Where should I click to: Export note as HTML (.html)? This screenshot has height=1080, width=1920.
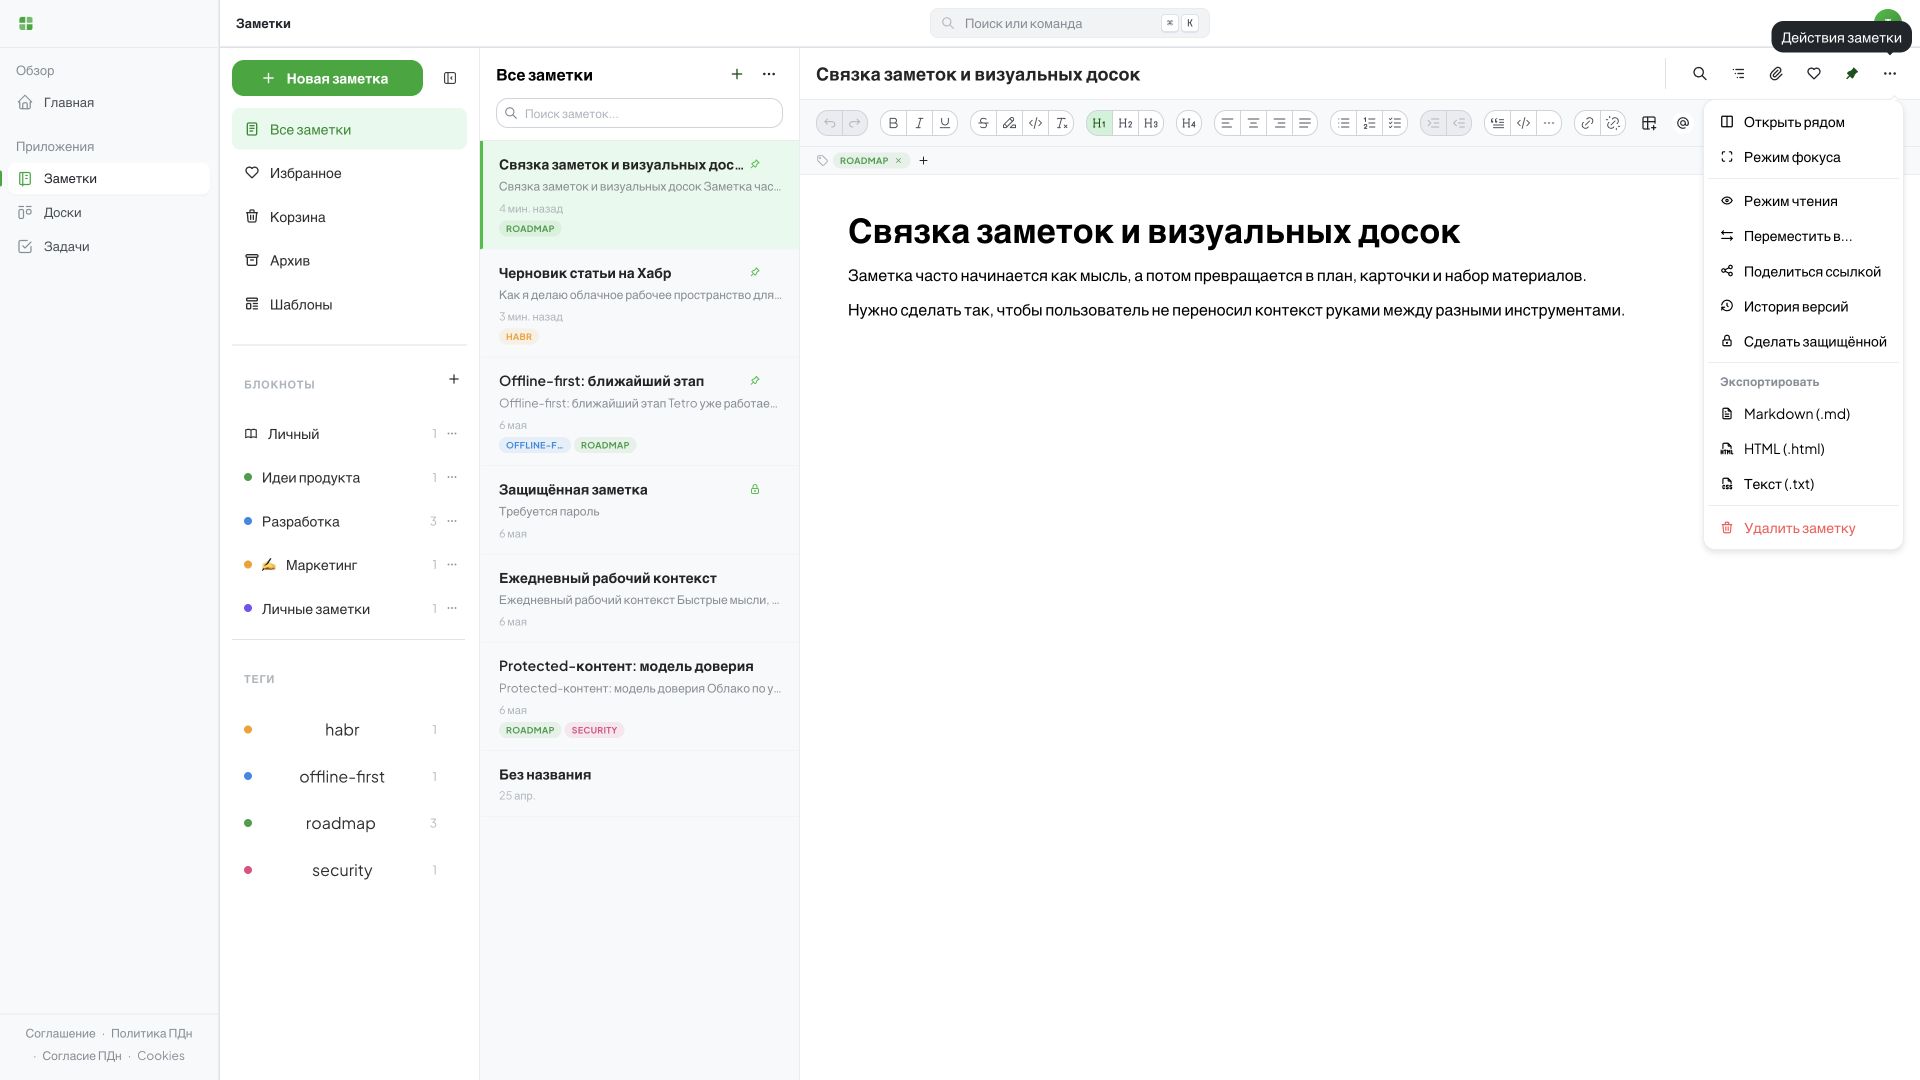click(1803, 449)
